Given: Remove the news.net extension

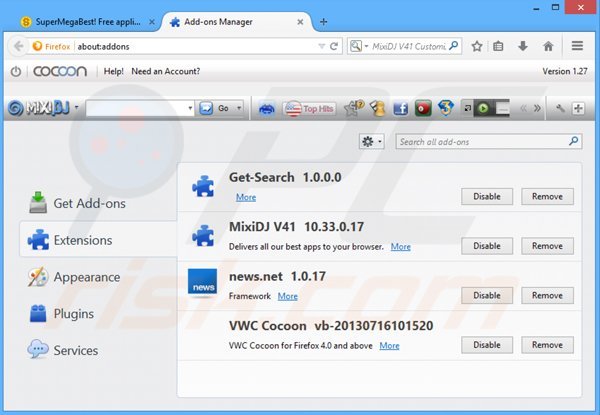Looking at the screenshot, I should click(x=547, y=295).
